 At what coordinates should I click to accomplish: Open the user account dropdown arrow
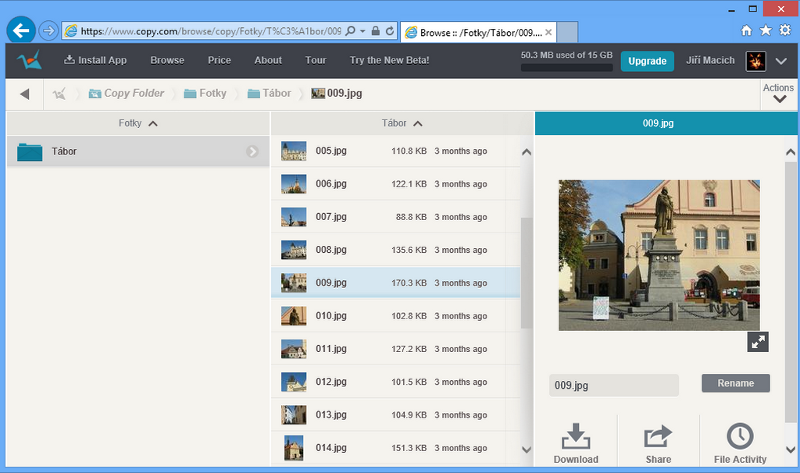pos(781,61)
